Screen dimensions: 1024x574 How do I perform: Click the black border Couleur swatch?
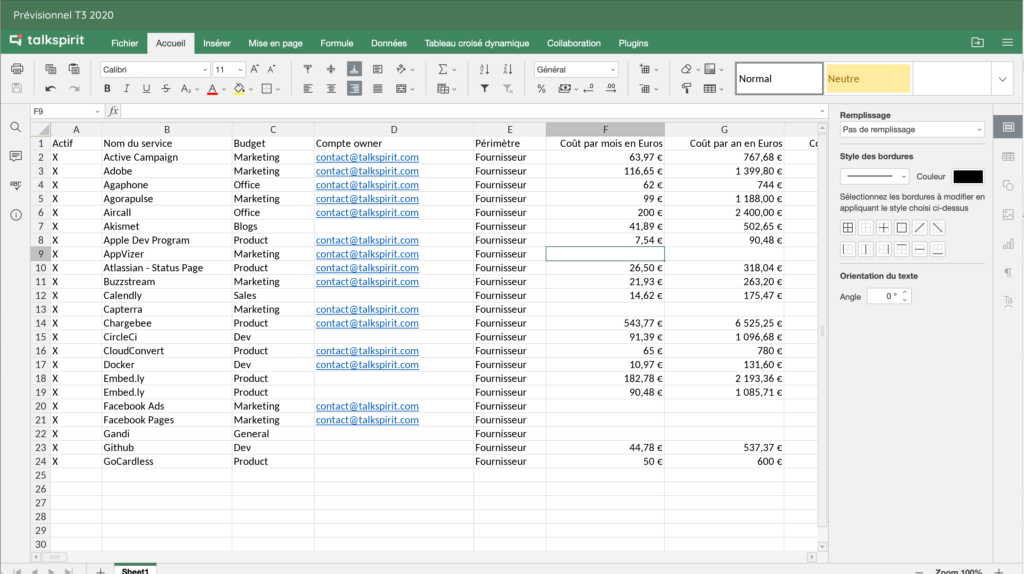(967, 176)
